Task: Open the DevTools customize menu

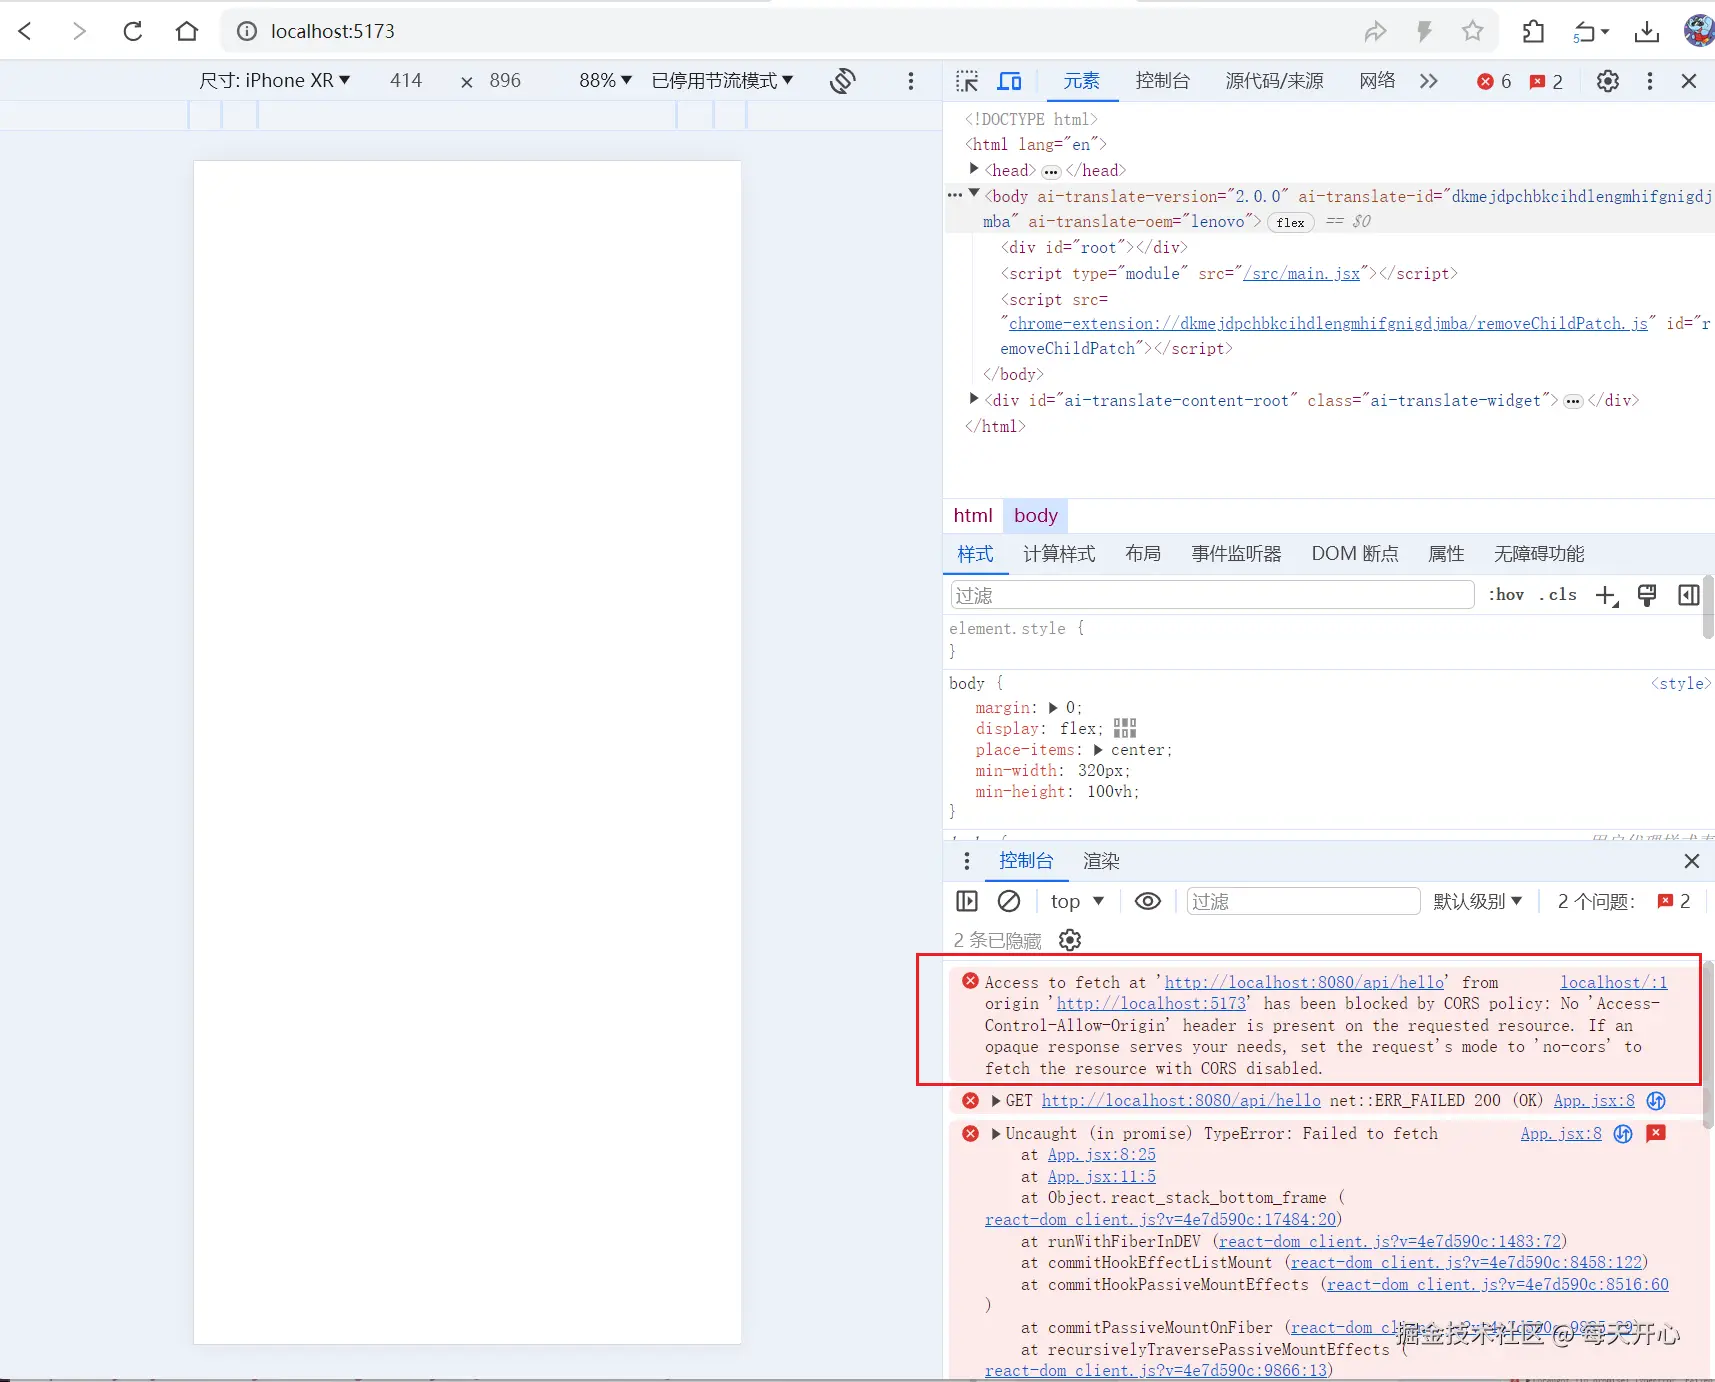Action: [x=1649, y=81]
